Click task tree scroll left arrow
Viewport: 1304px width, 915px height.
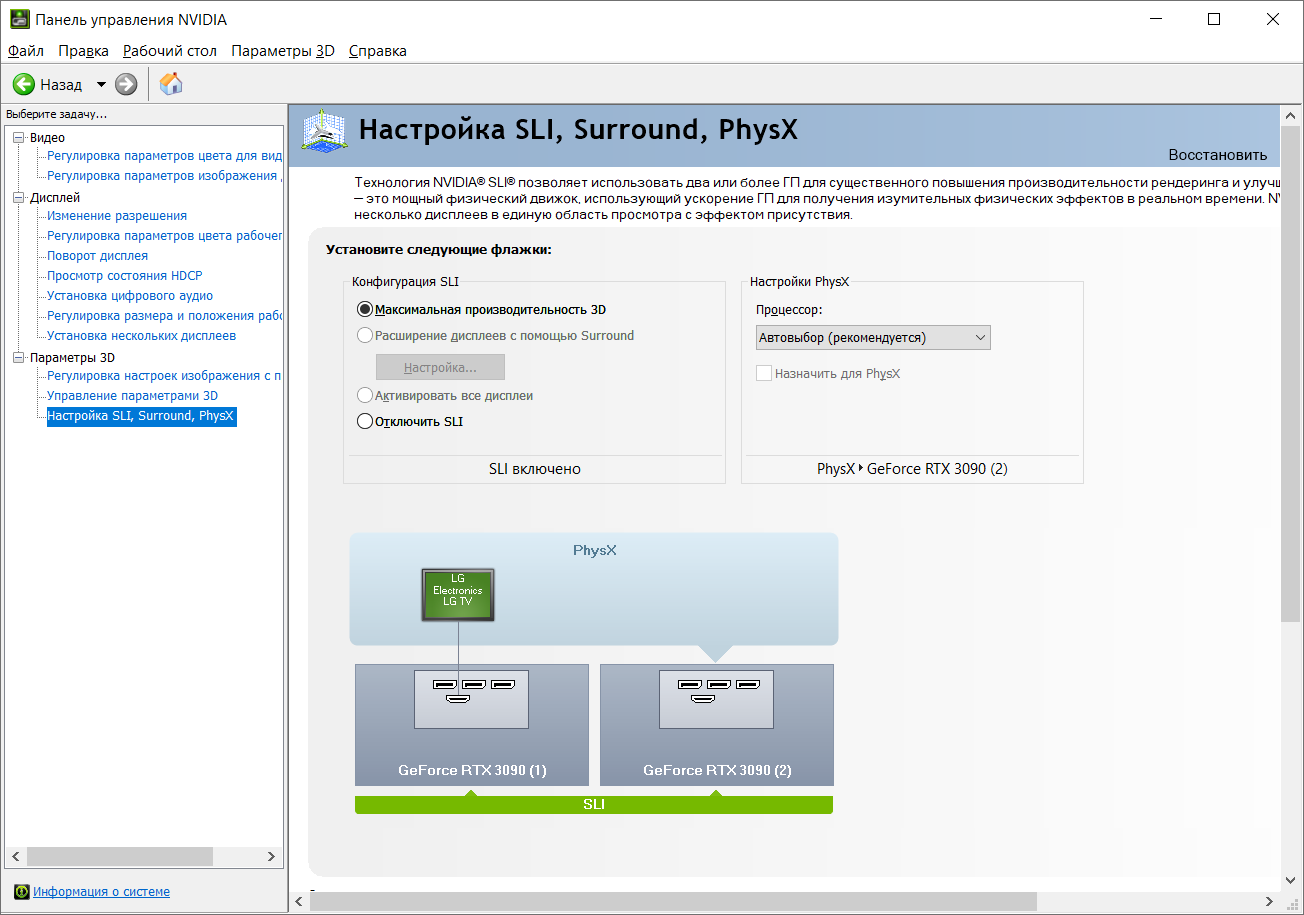coord(15,857)
